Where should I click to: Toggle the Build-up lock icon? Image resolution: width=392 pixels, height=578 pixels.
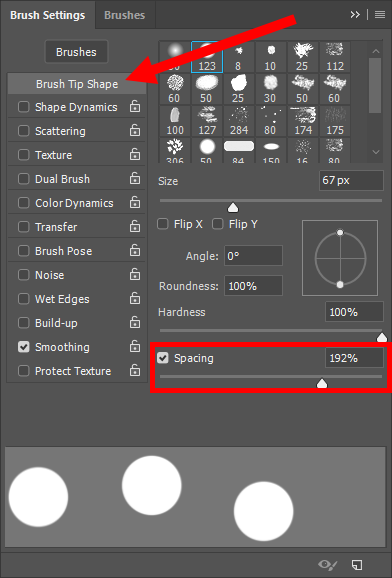point(135,322)
